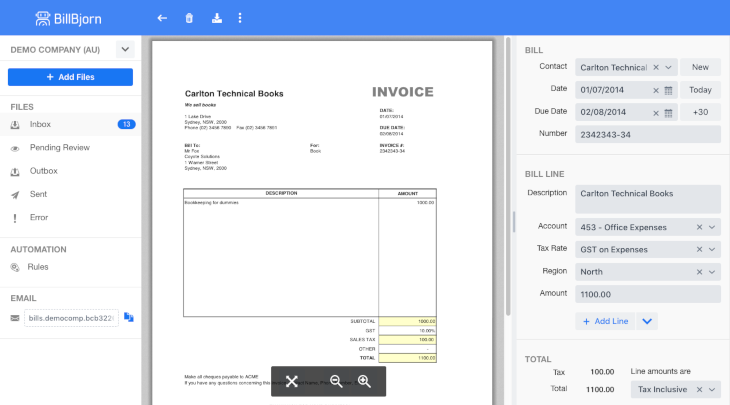Click the document viewer scrollbar
730x405 pixels.
click(508, 176)
